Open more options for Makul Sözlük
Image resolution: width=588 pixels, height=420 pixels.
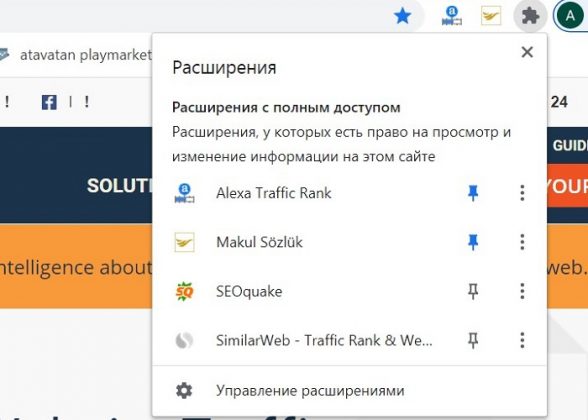point(522,242)
